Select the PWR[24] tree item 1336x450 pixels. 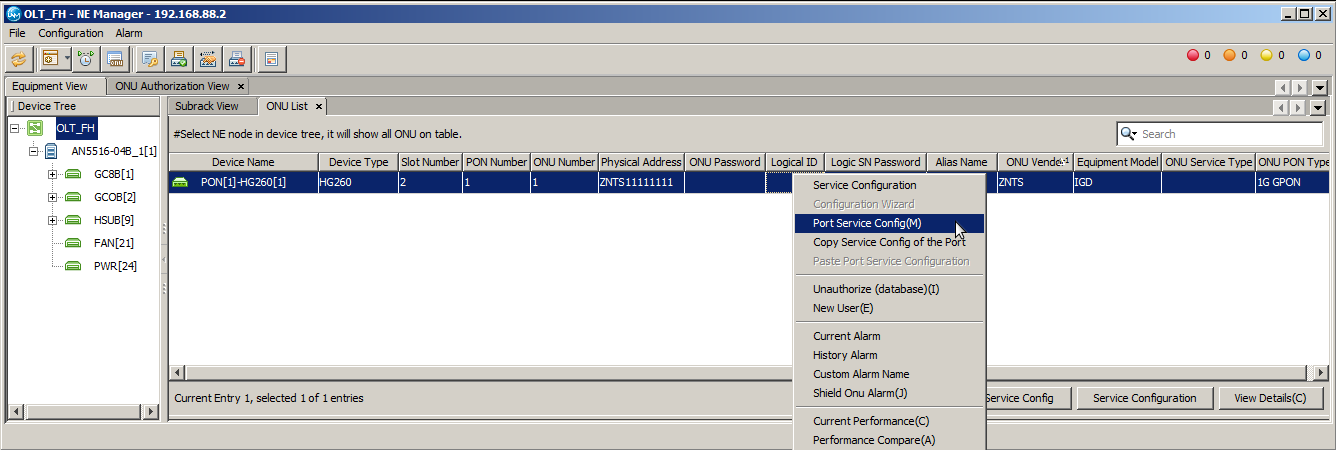pos(115,266)
